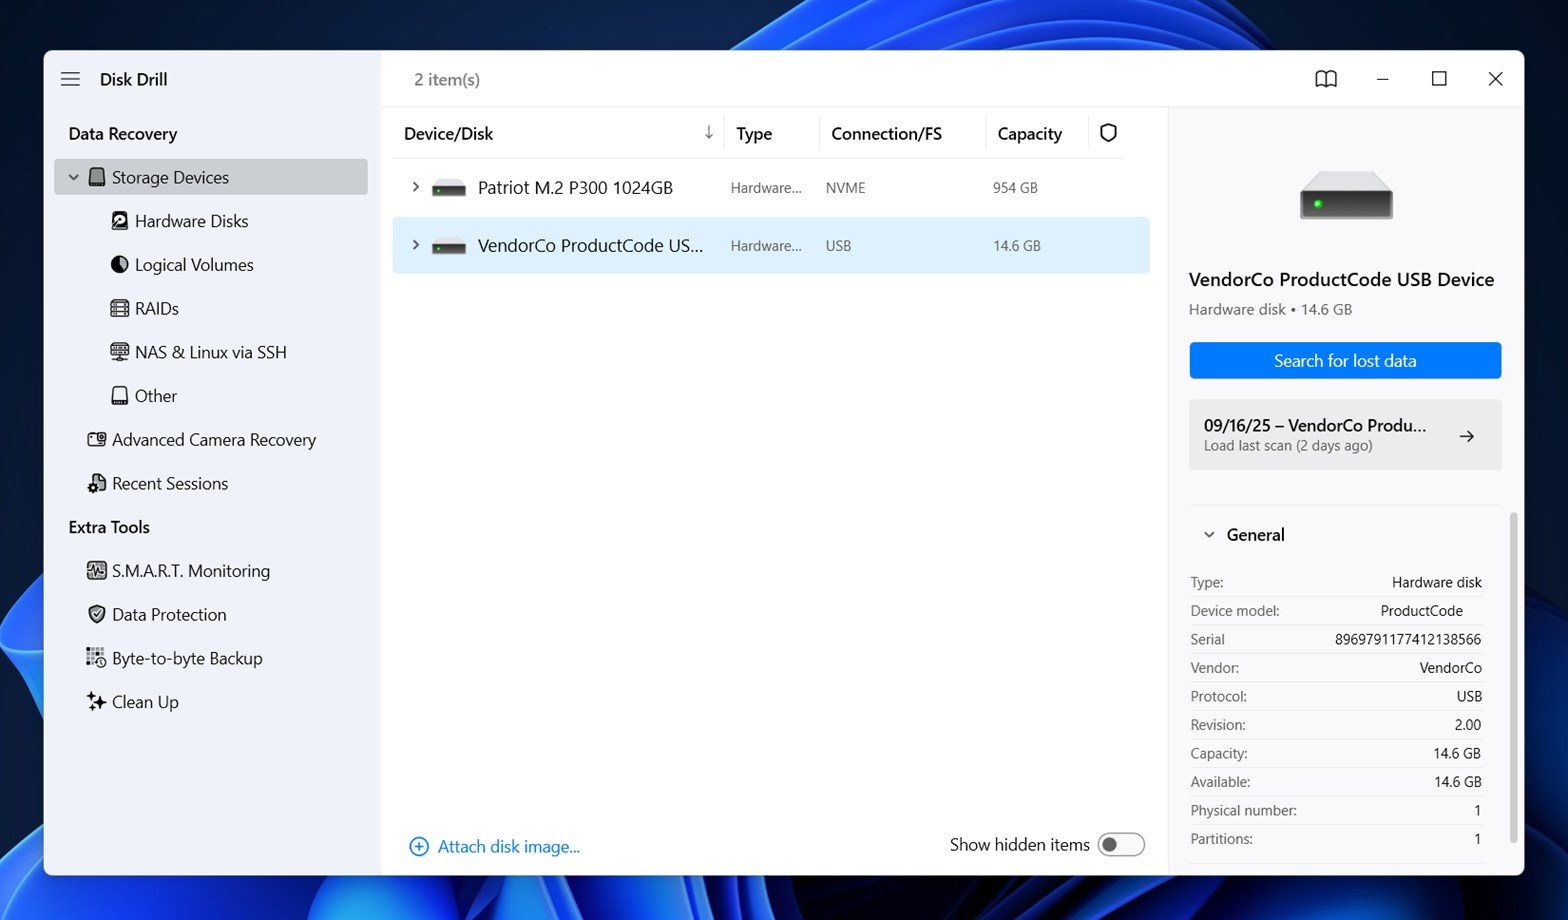Open the Byte-to-byte Backup icon
This screenshot has height=920, width=1568.
96,658
